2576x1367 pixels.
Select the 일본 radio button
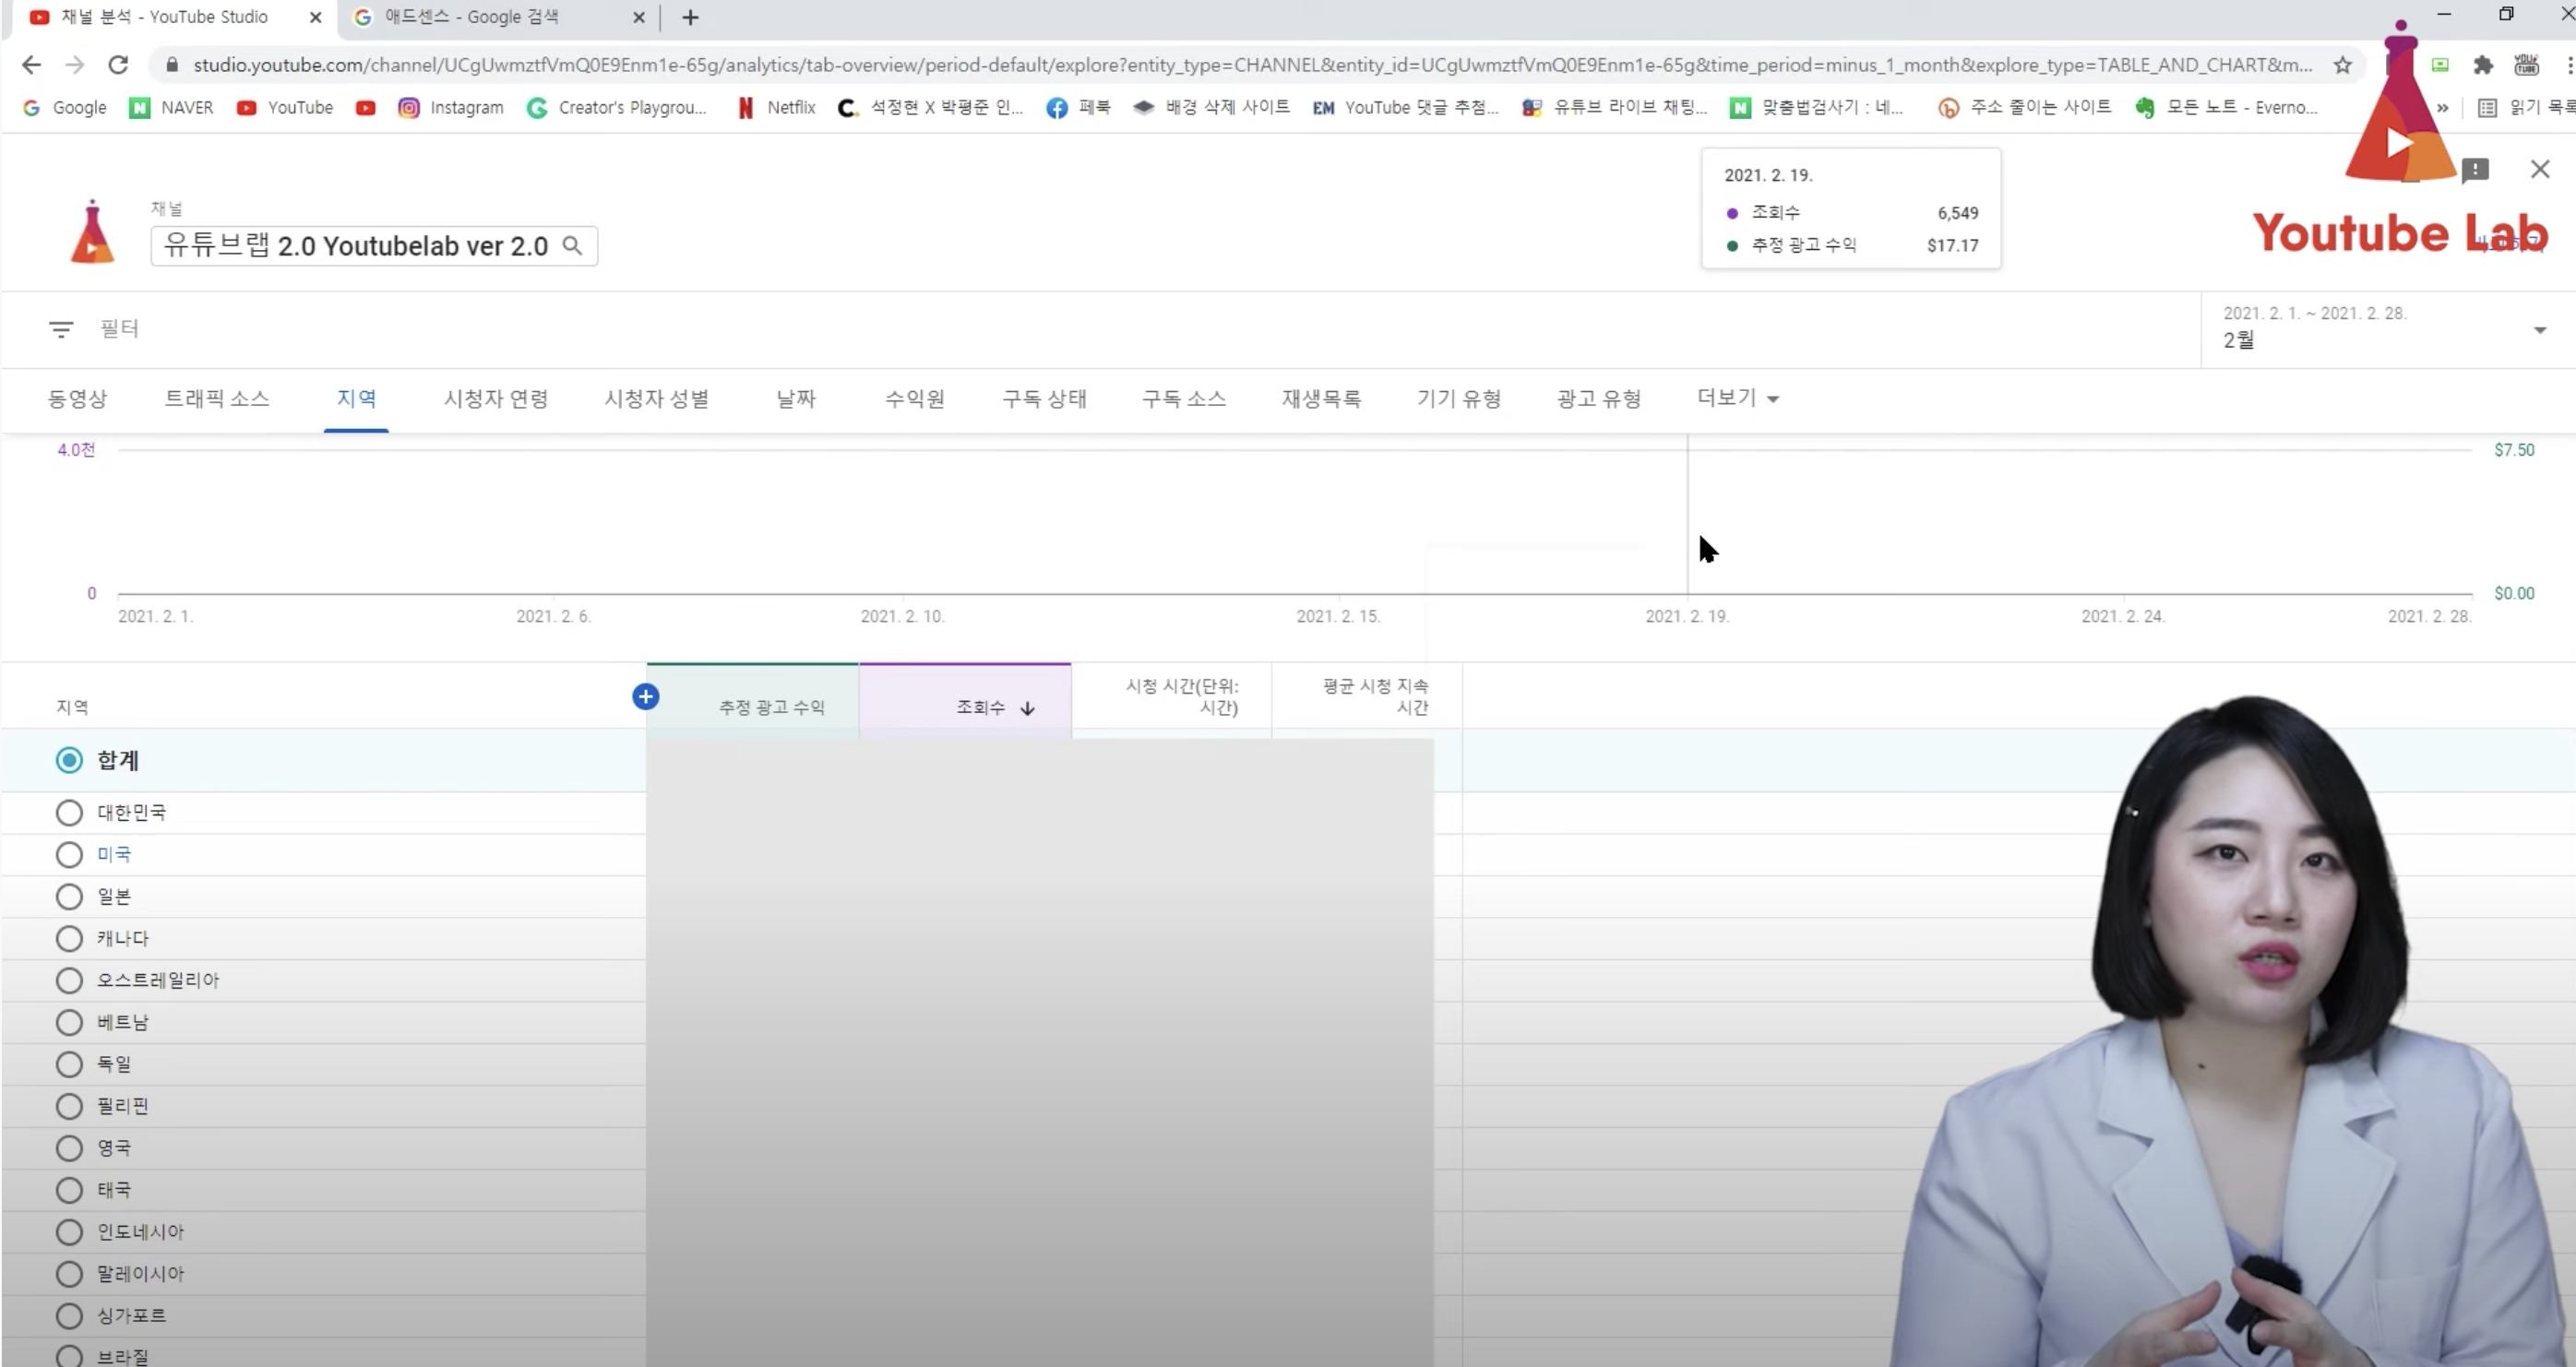click(x=69, y=897)
